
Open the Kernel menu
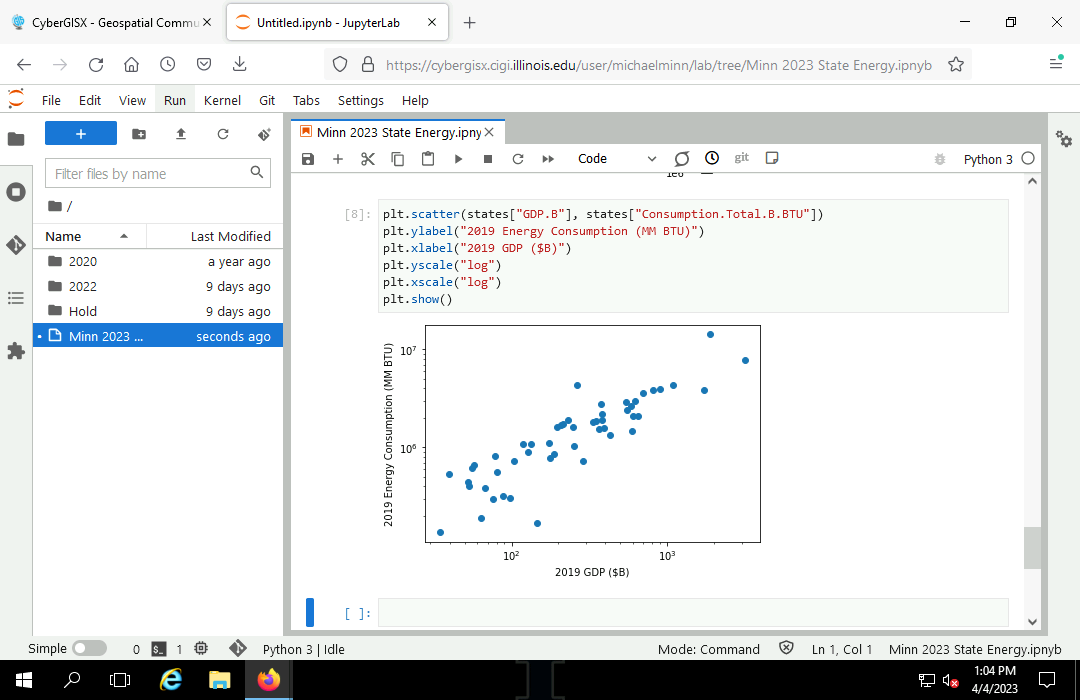click(x=222, y=100)
